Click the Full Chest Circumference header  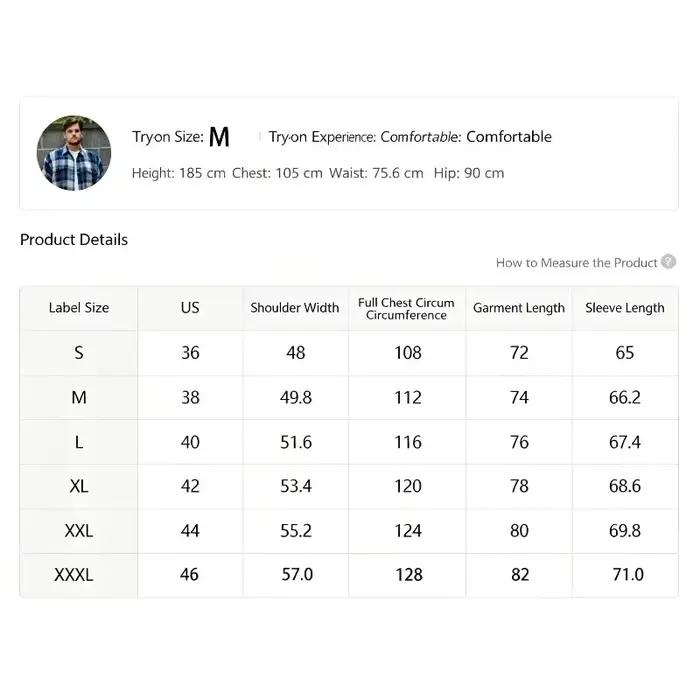click(x=406, y=309)
